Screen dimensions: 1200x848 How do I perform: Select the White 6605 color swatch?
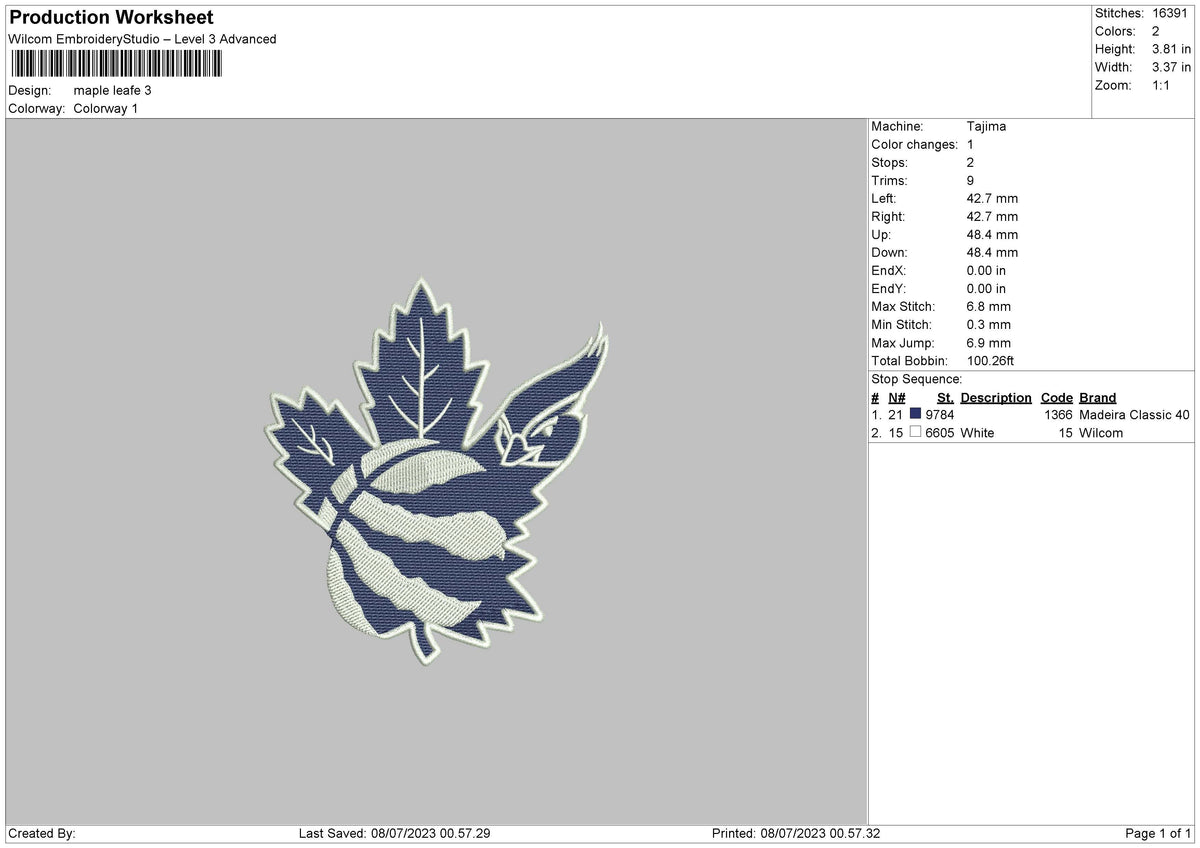pos(916,432)
